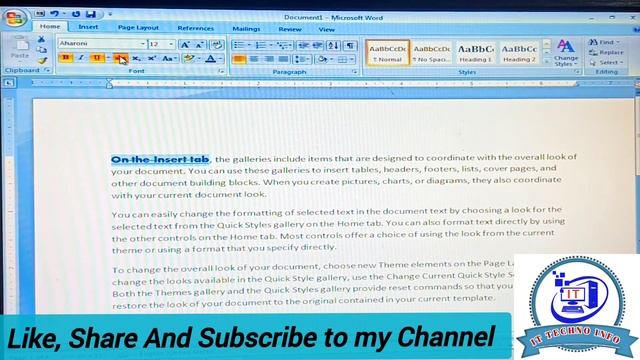Click the Center alignment icon
Image resolution: width=640 pixels, height=360 pixels.
[254, 60]
